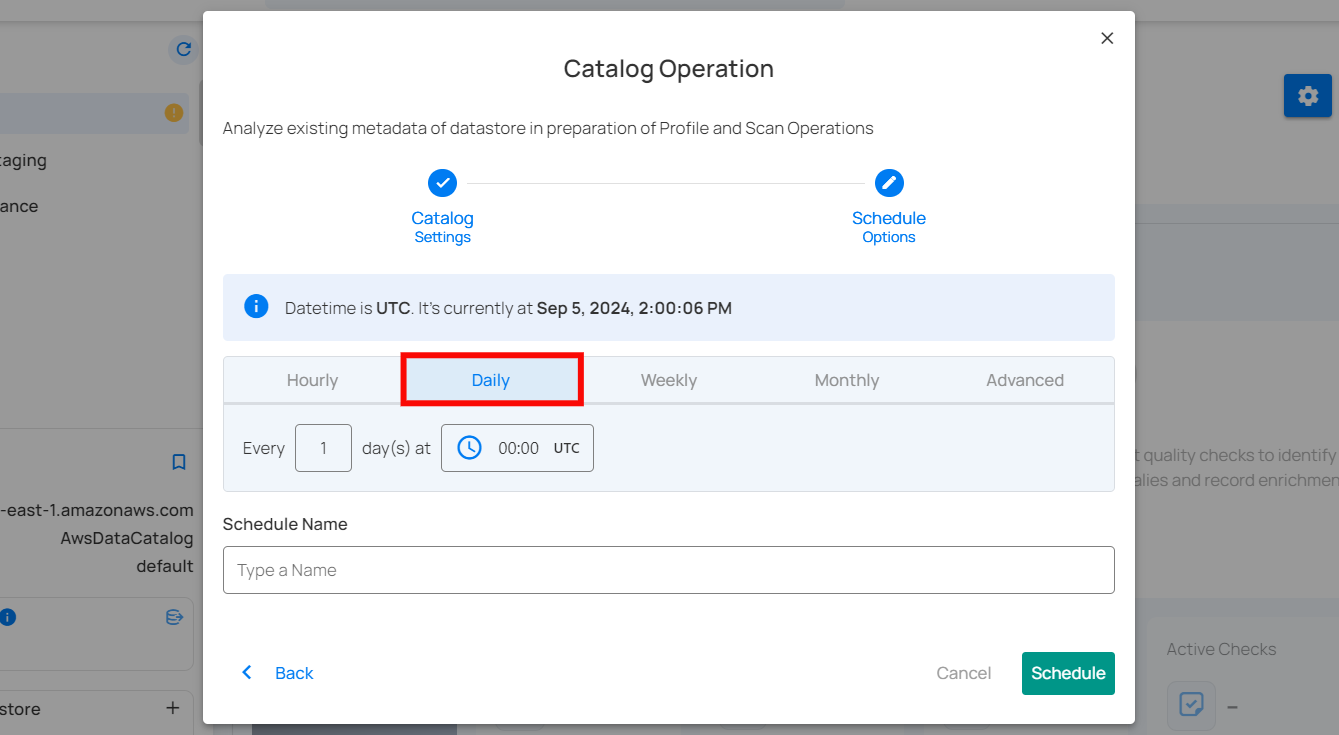Click the Cancel button
Viewport: 1339px width, 735px height.
(964, 673)
